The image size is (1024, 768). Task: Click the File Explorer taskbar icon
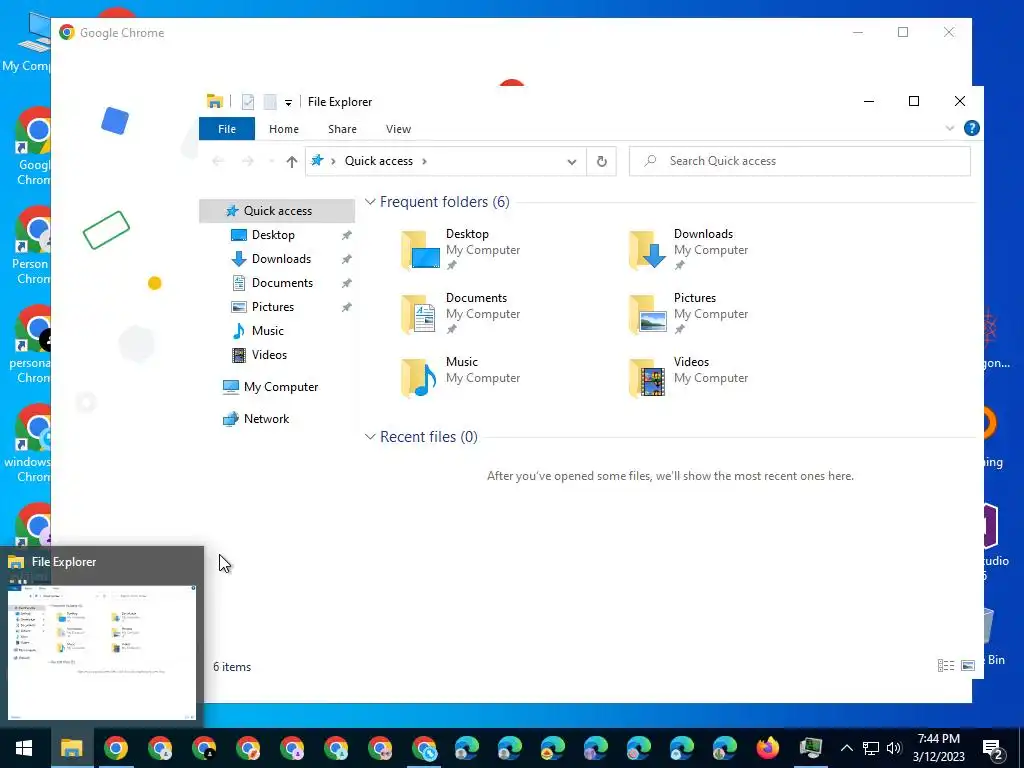(72, 748)
